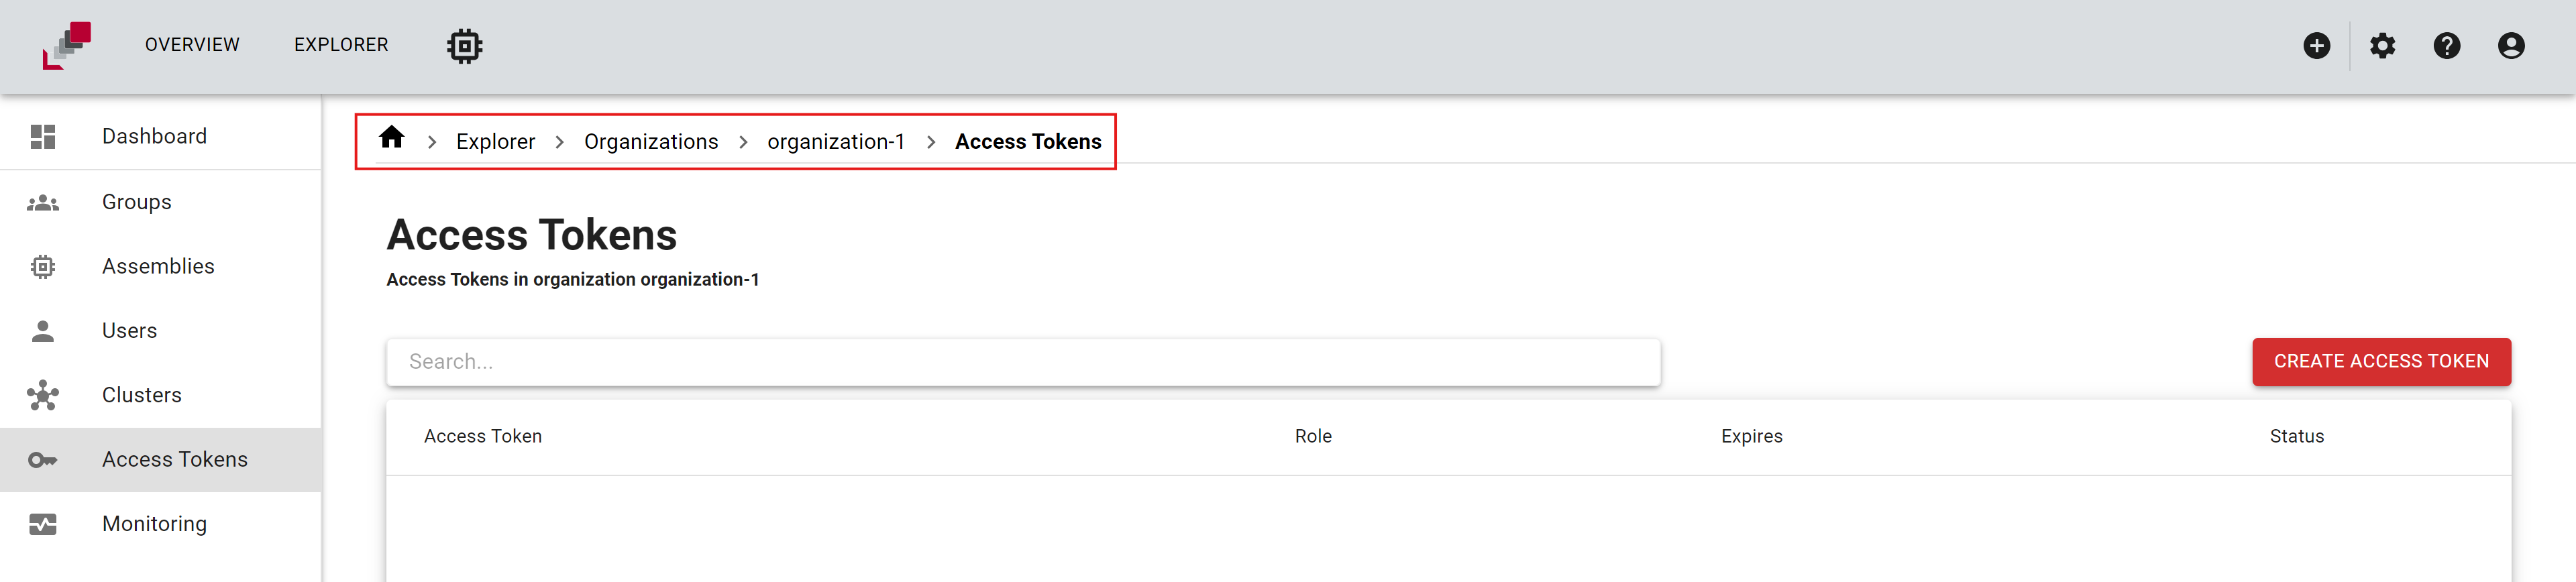Open Groups from the sidebar

click(161, 202)
